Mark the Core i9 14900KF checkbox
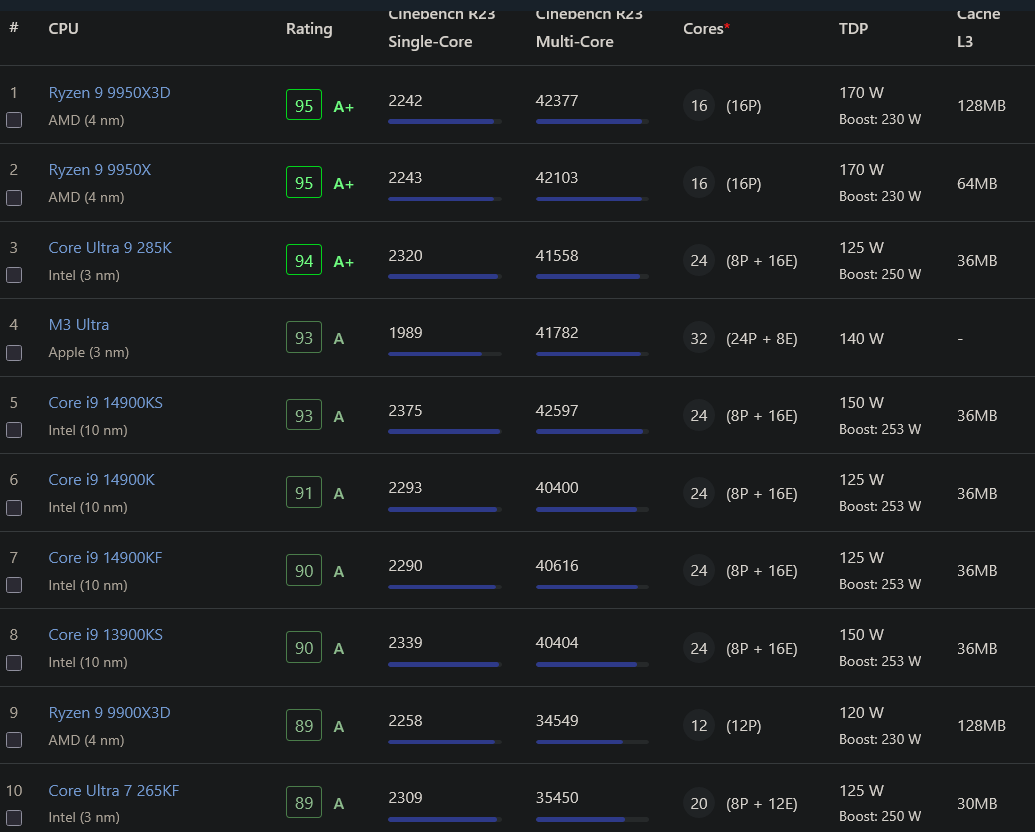 pyautogui.click(x=14, y=585)
